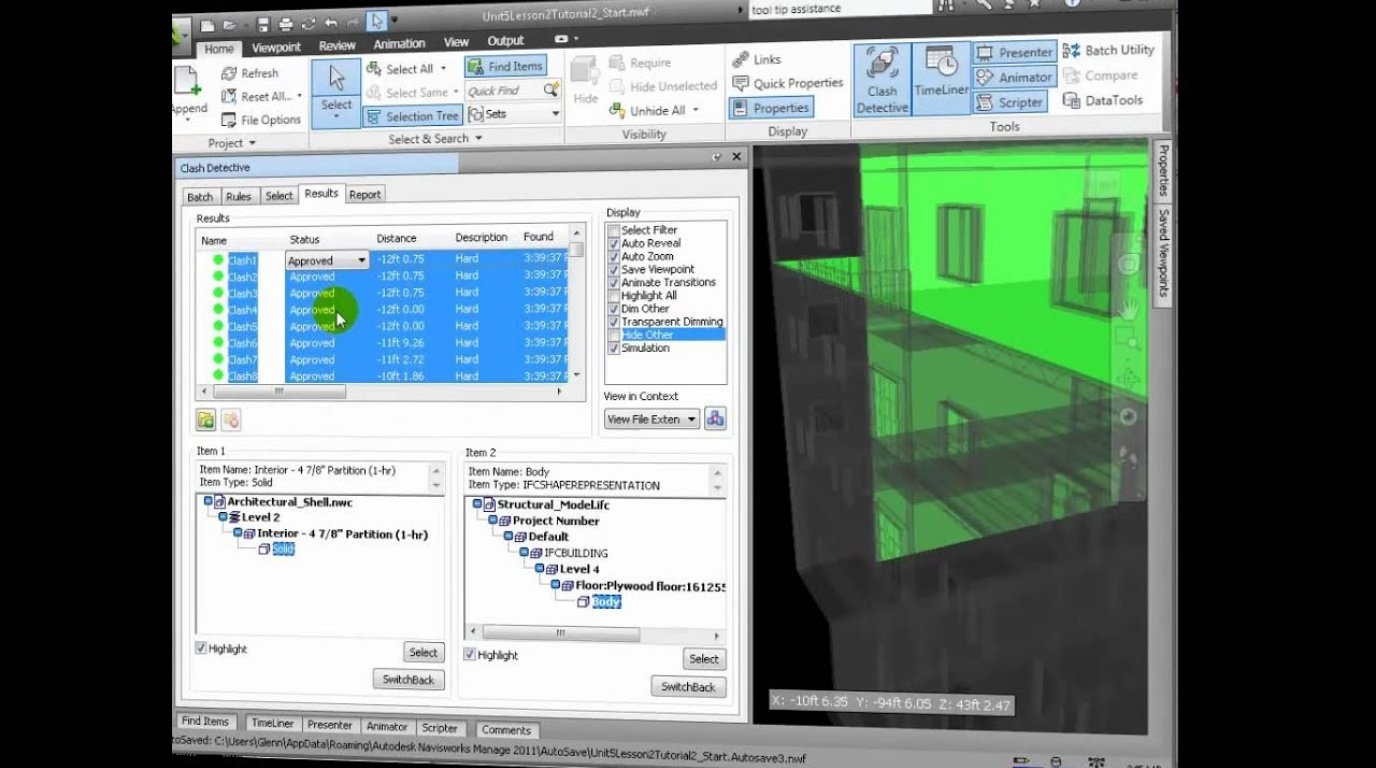Viewport: 1376px width, 768px height.
Task: Open the Clash Detective tool
Action: tap(882, 78)
